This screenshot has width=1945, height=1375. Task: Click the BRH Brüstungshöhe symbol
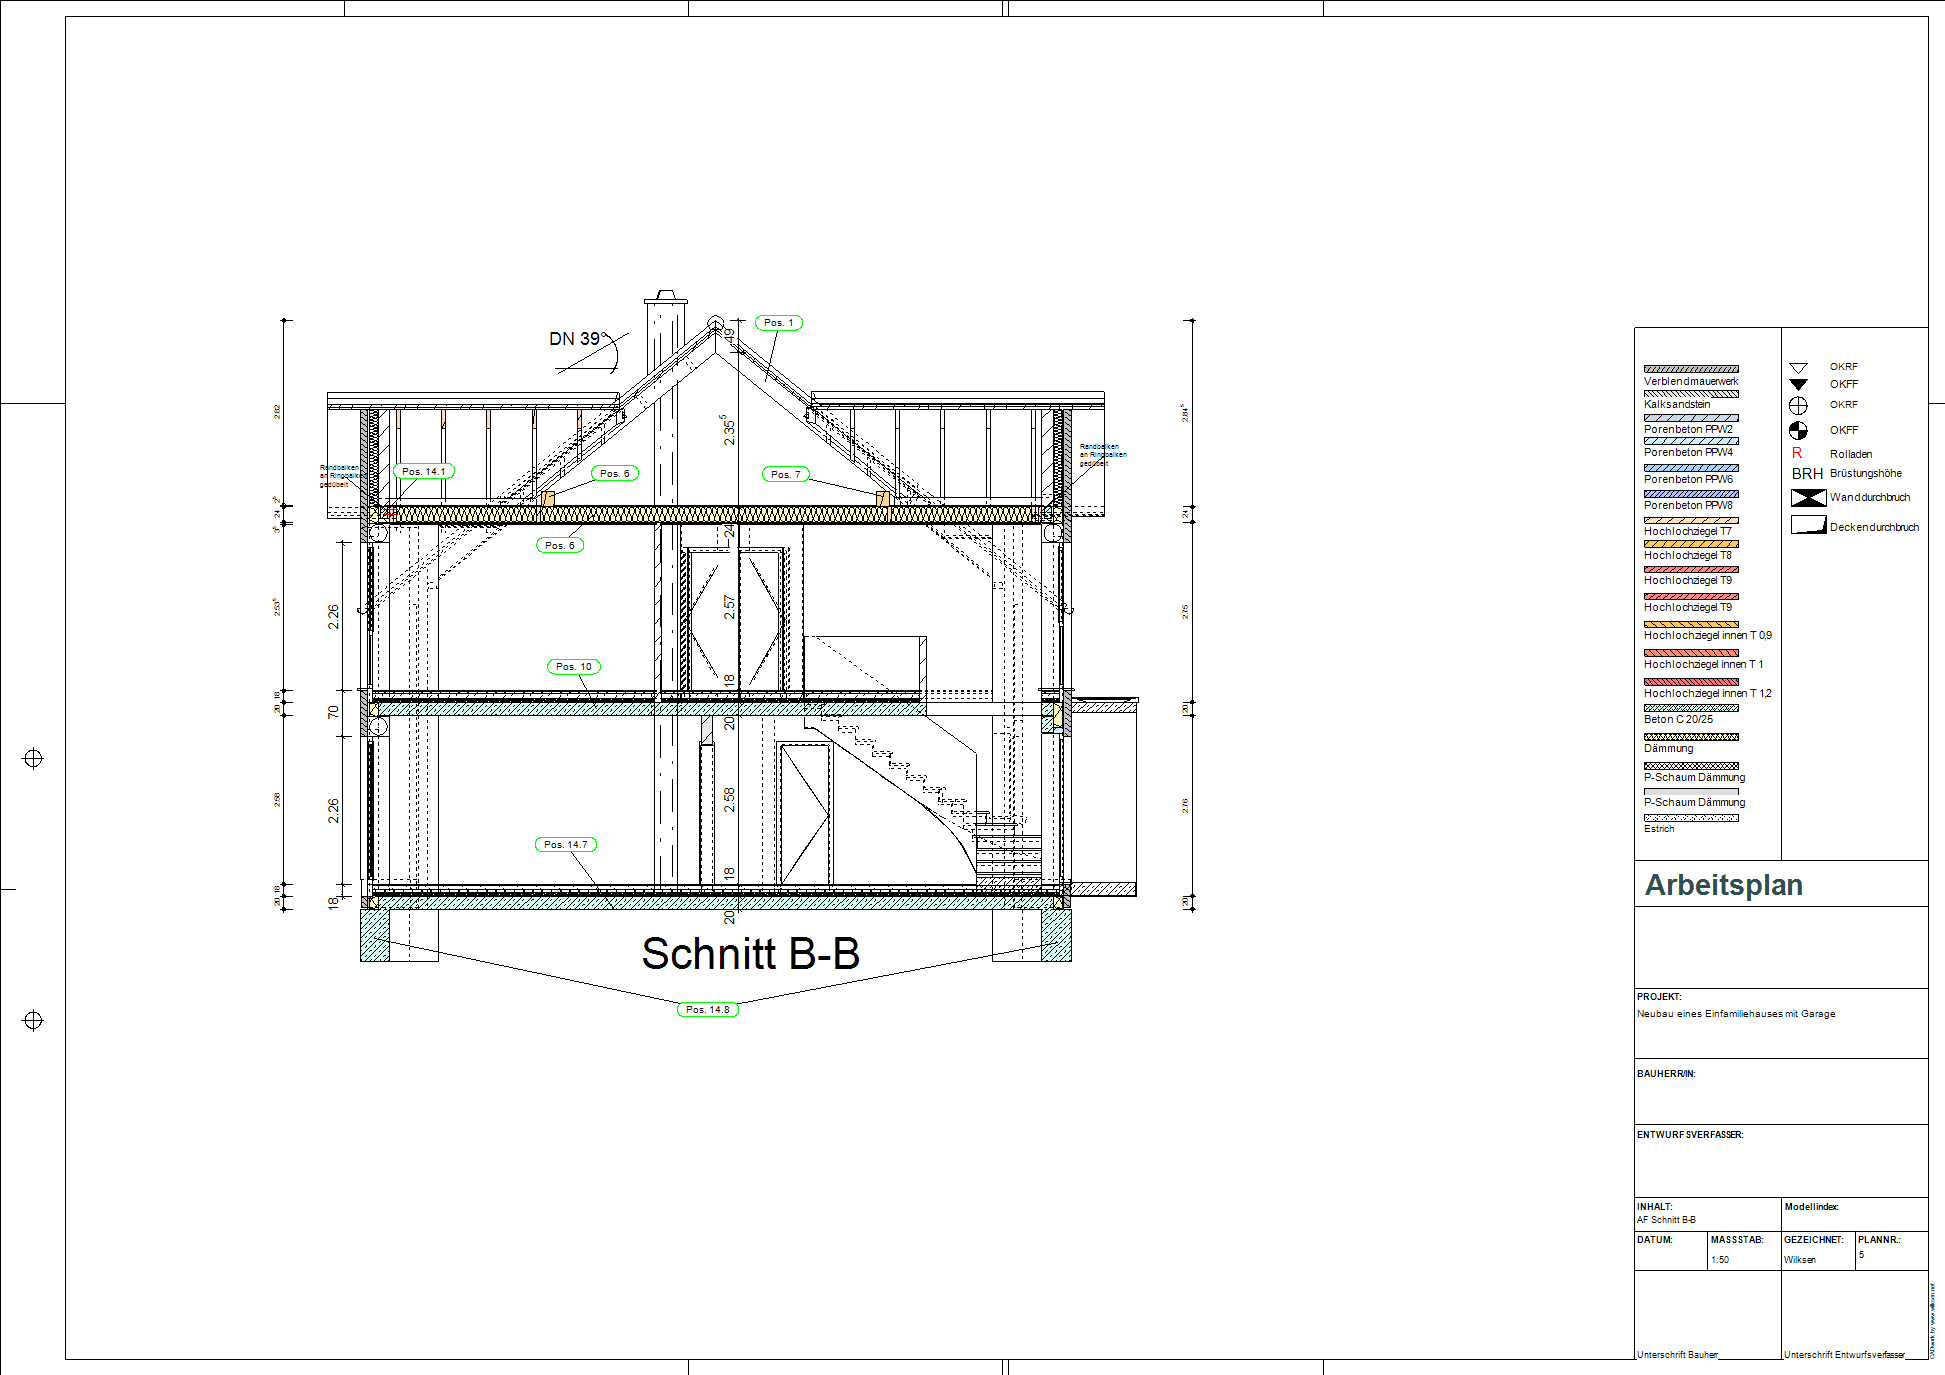(x=1807, y=474)
